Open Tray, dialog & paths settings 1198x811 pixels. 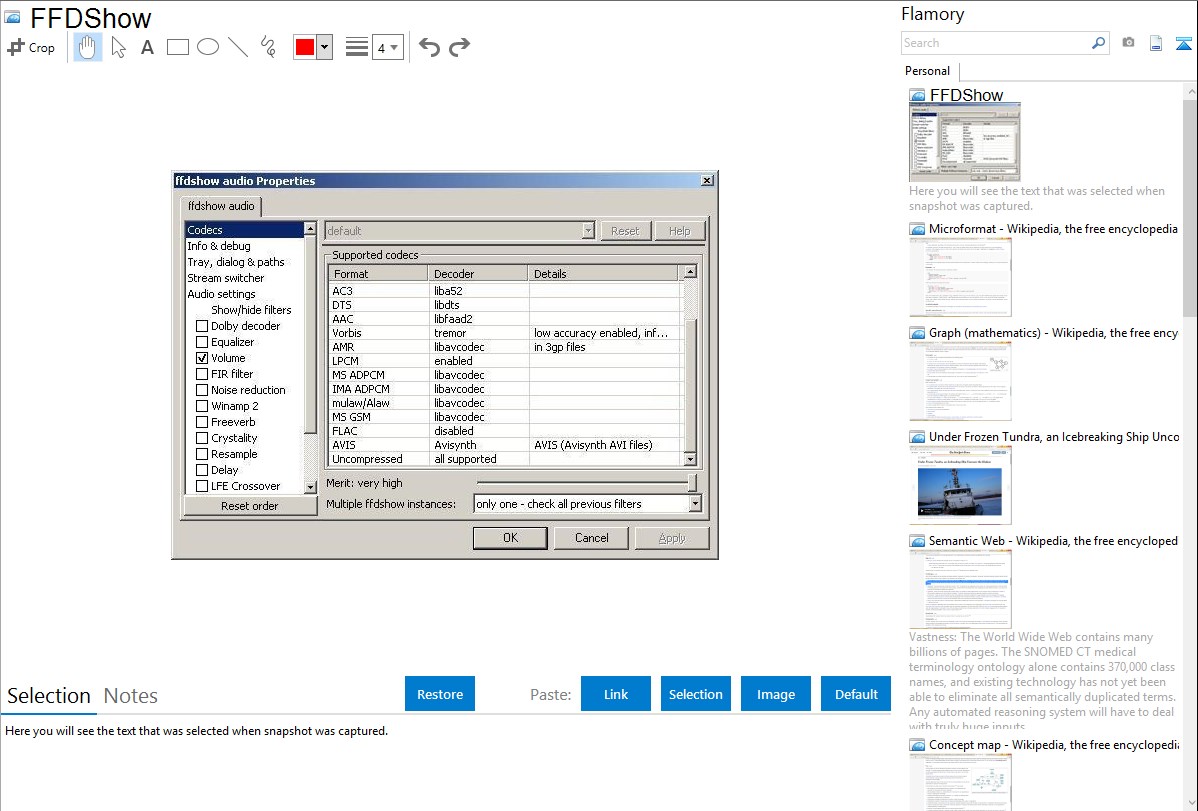(236, 262)
